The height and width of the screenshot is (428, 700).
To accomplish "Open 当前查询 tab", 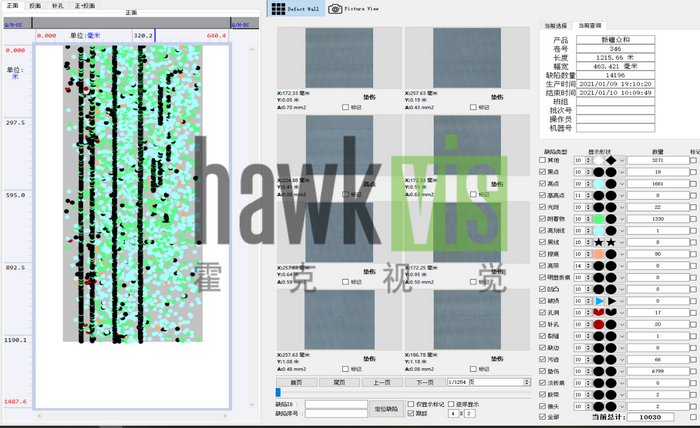I will [x=590, y=26].
